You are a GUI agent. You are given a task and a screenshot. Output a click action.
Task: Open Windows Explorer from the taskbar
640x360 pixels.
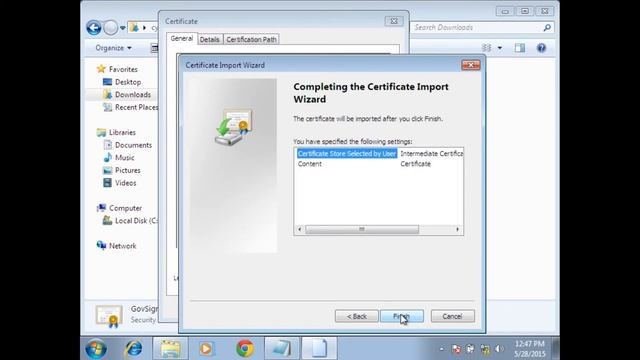pos(170,349)
